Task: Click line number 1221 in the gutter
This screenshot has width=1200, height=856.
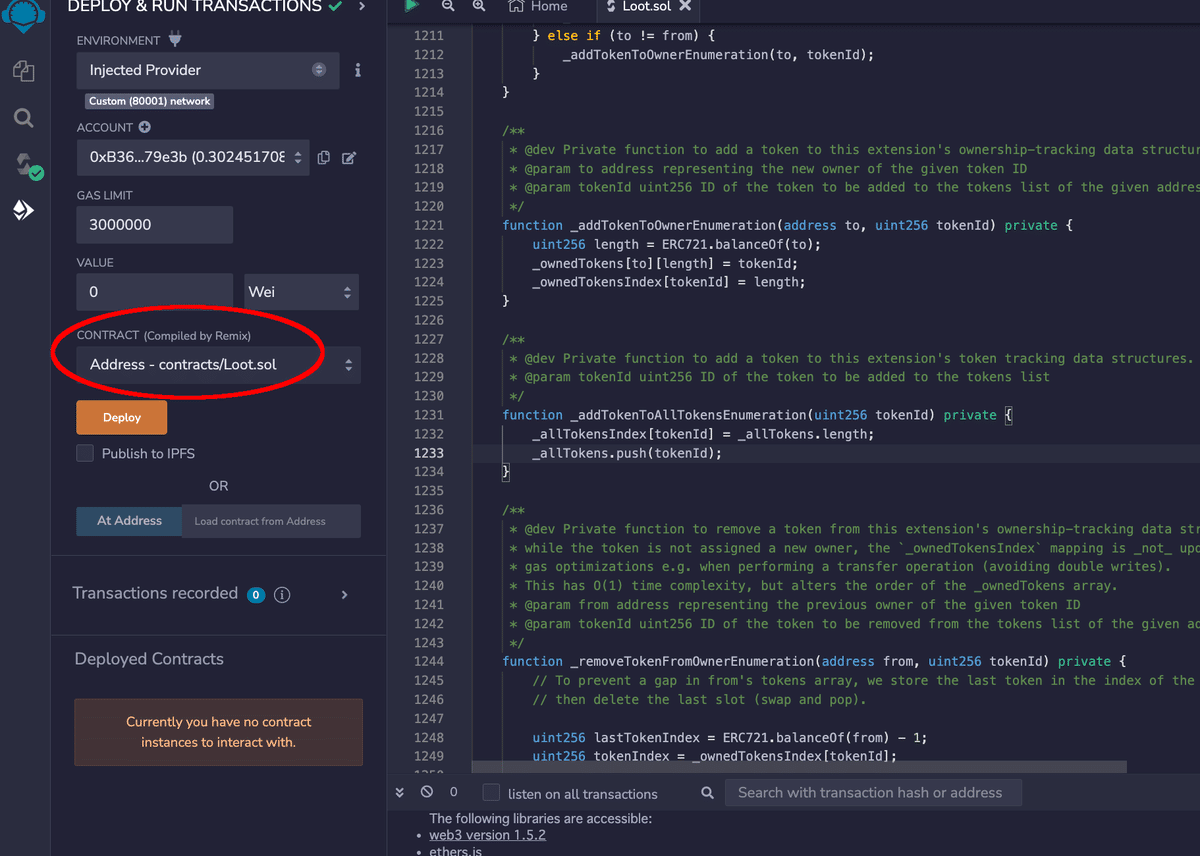Action: coord(429,225)
